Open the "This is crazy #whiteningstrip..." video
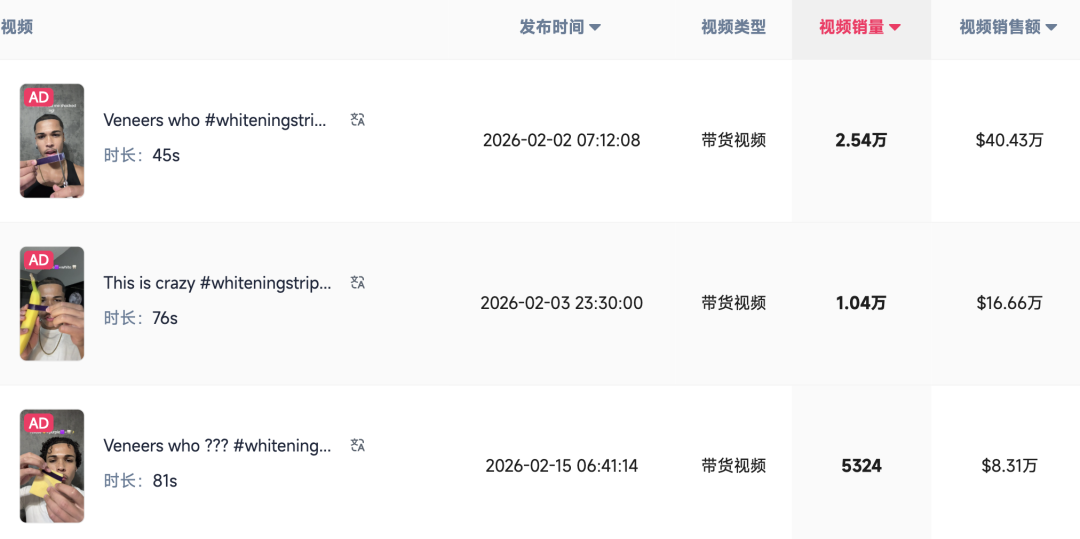Viewport: 1080px width, 539px height. coord(217,283)
